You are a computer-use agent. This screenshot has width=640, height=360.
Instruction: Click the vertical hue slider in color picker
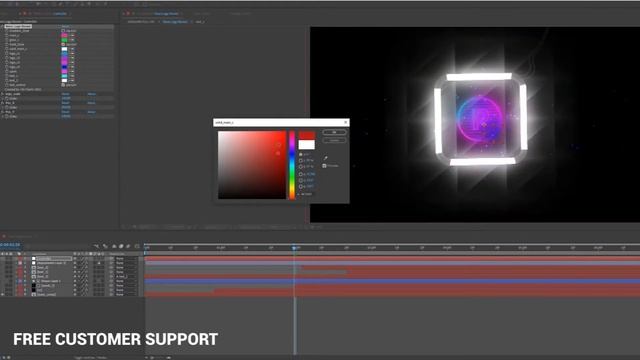(292, 165)
